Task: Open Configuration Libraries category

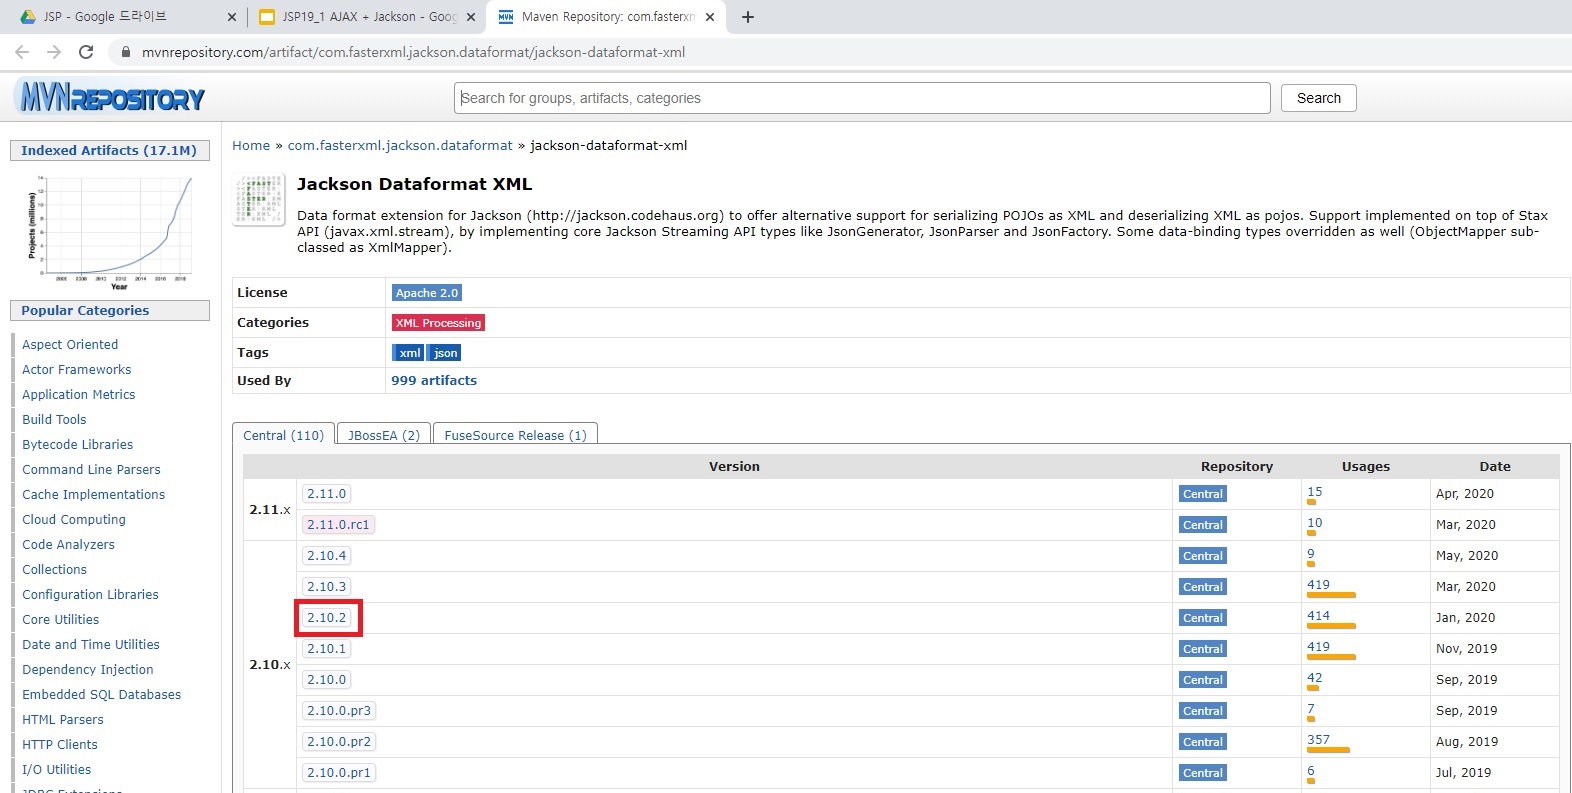Action: tap(90, 594)
